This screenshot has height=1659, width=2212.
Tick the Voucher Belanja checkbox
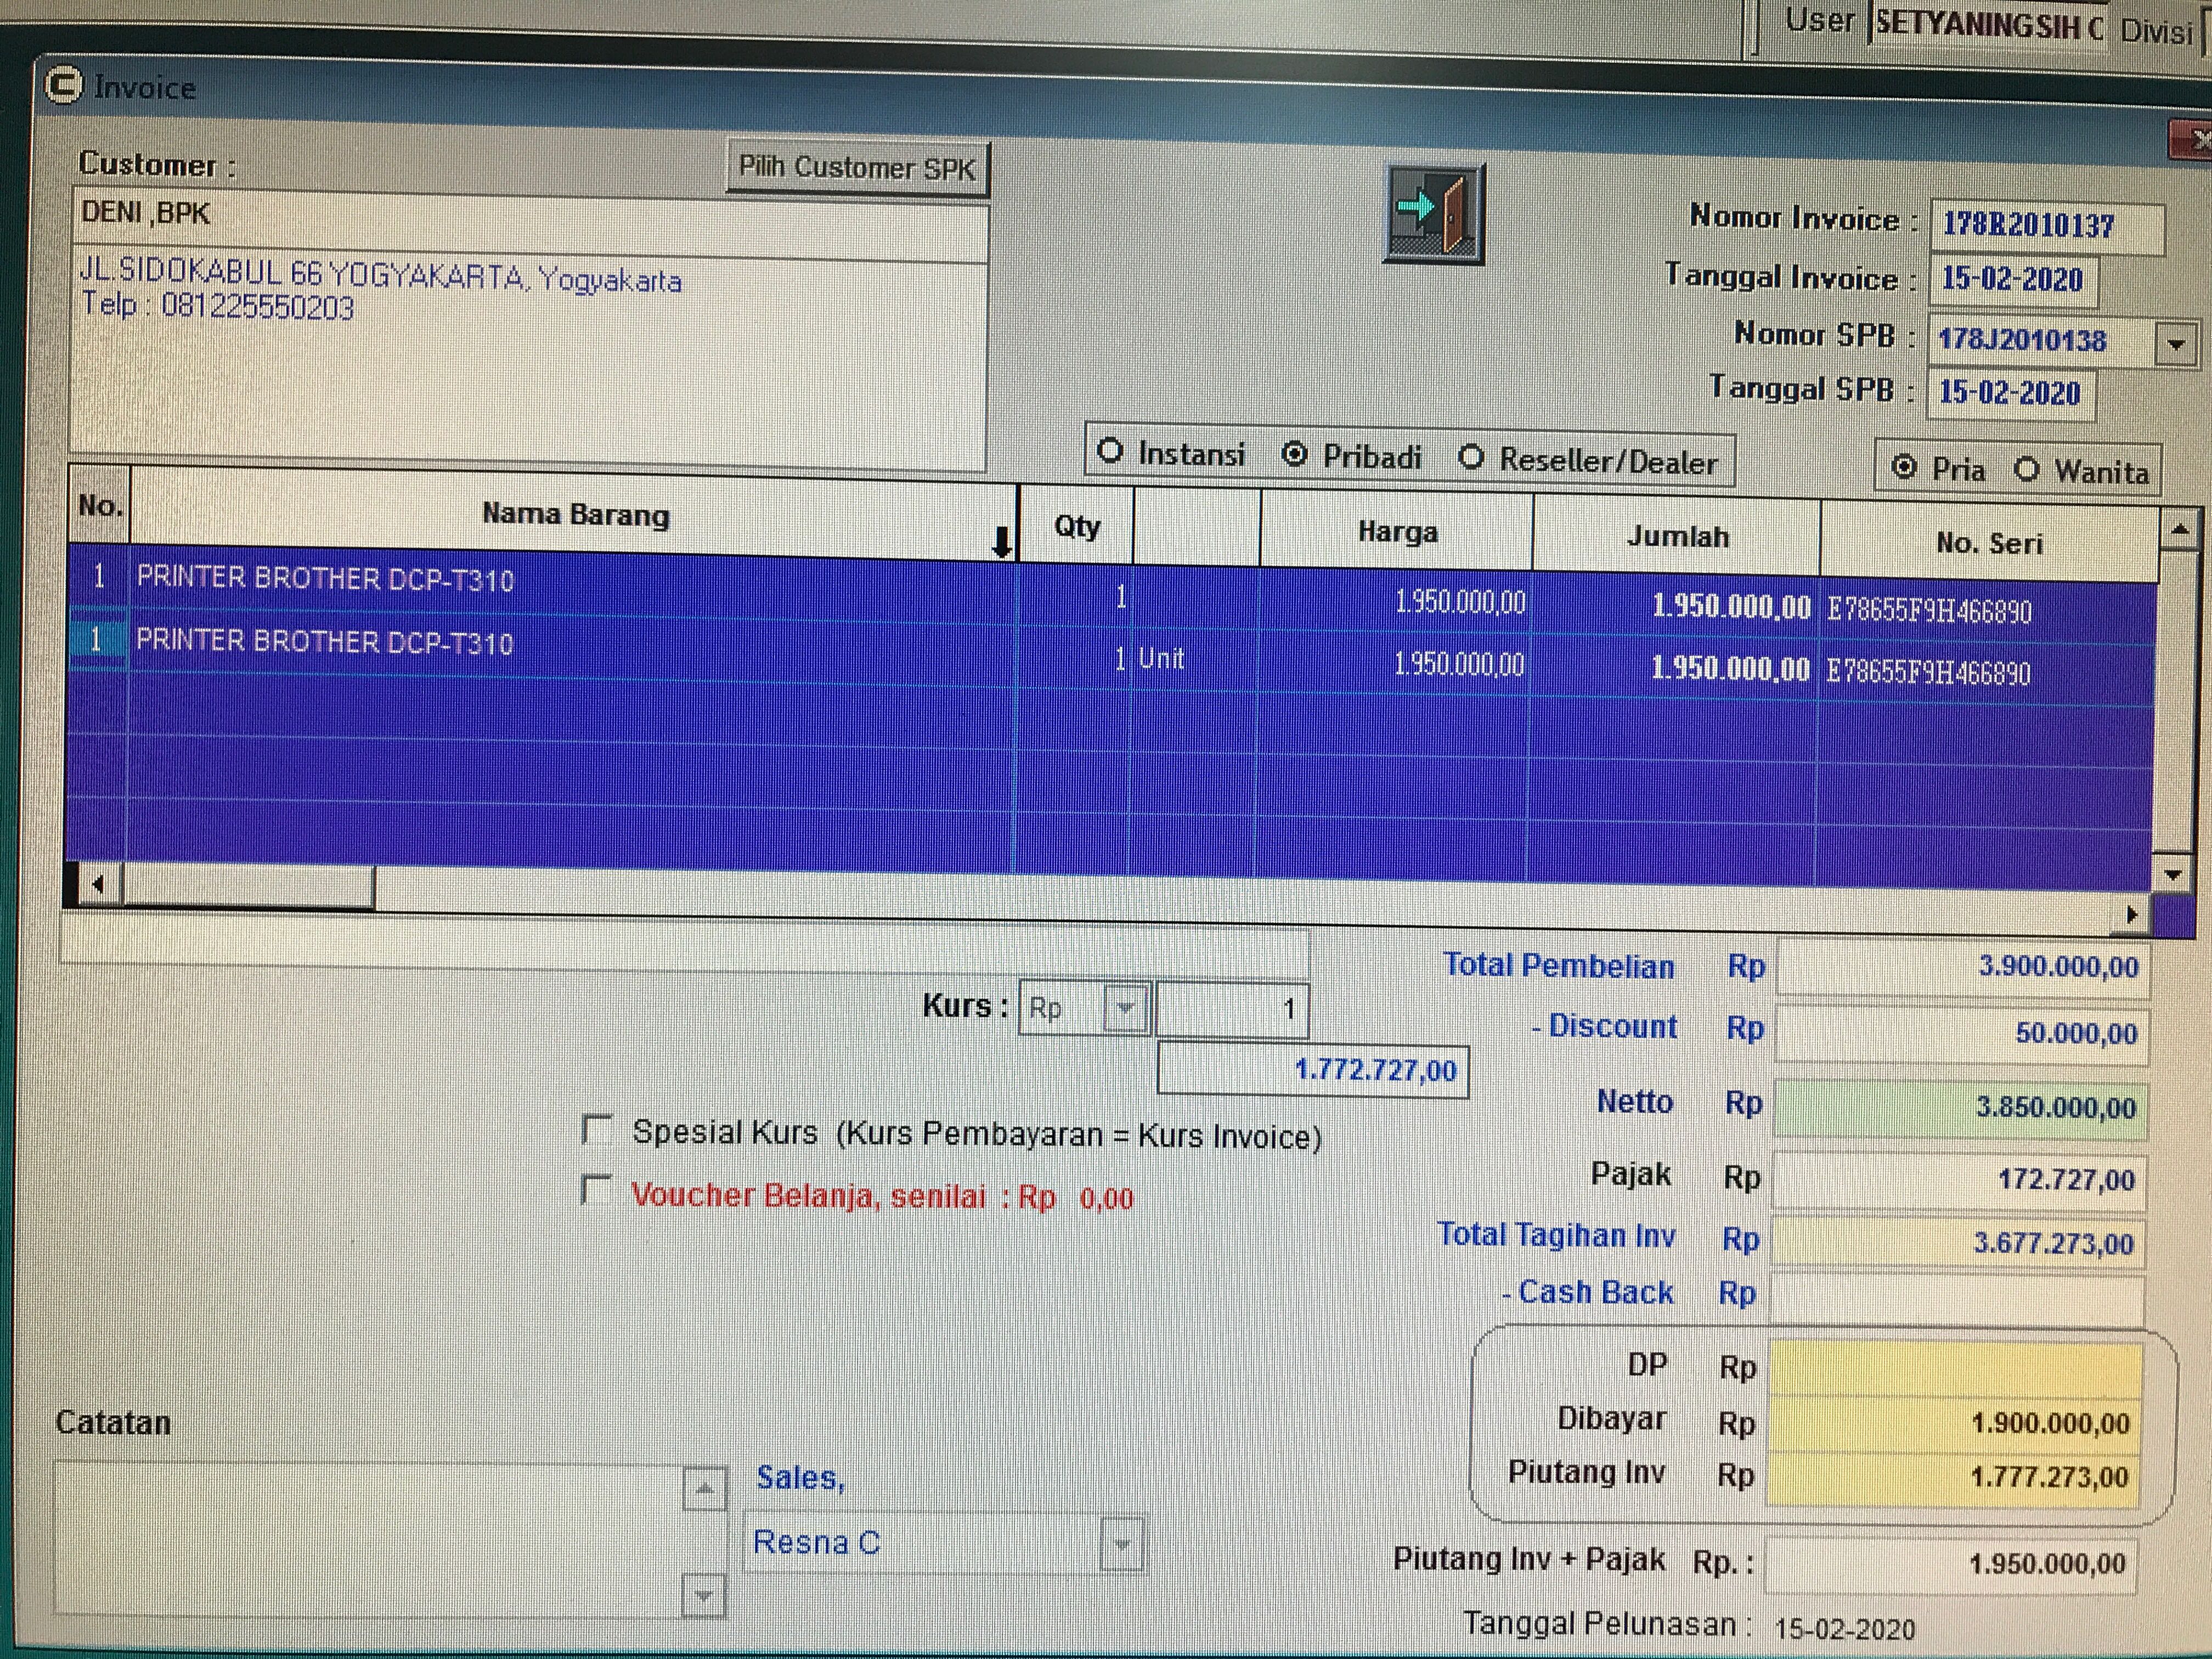coord(597,1190)
